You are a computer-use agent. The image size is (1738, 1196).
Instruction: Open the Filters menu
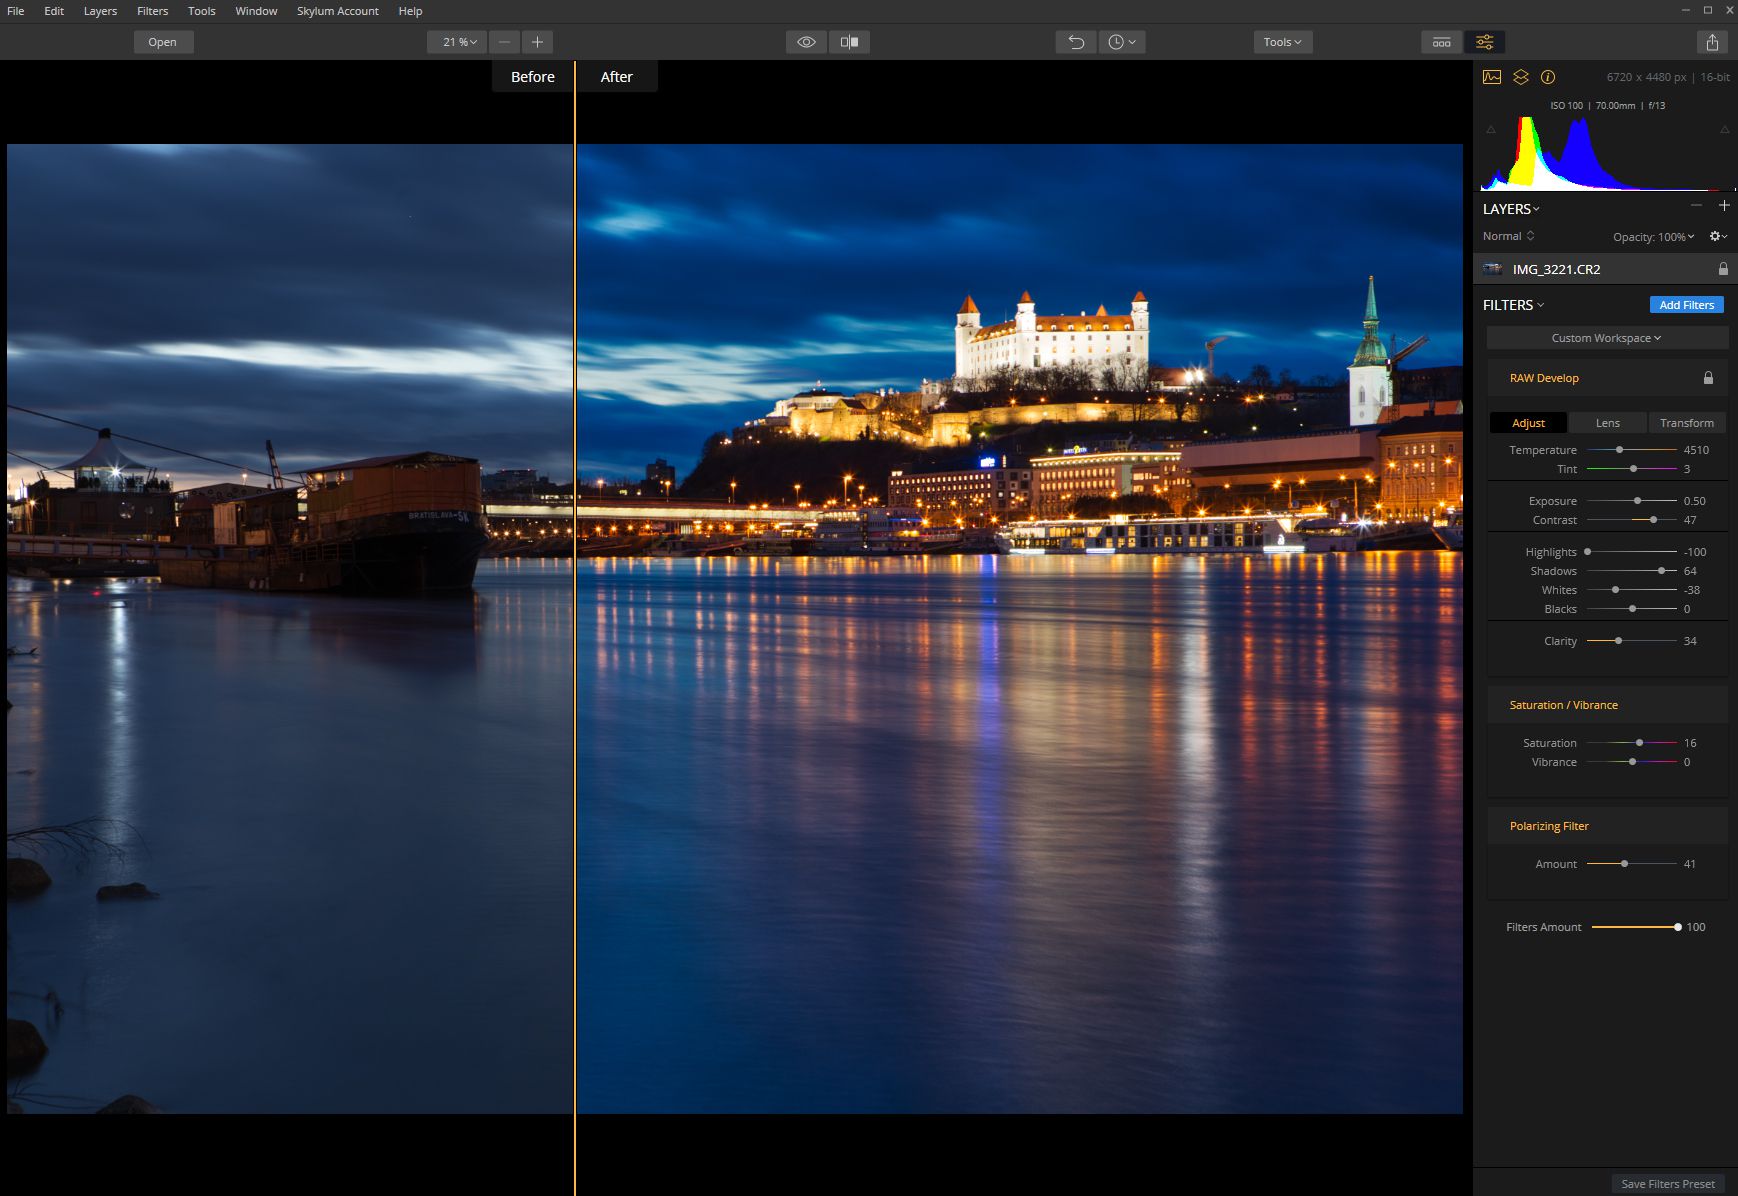coord(152,11)
